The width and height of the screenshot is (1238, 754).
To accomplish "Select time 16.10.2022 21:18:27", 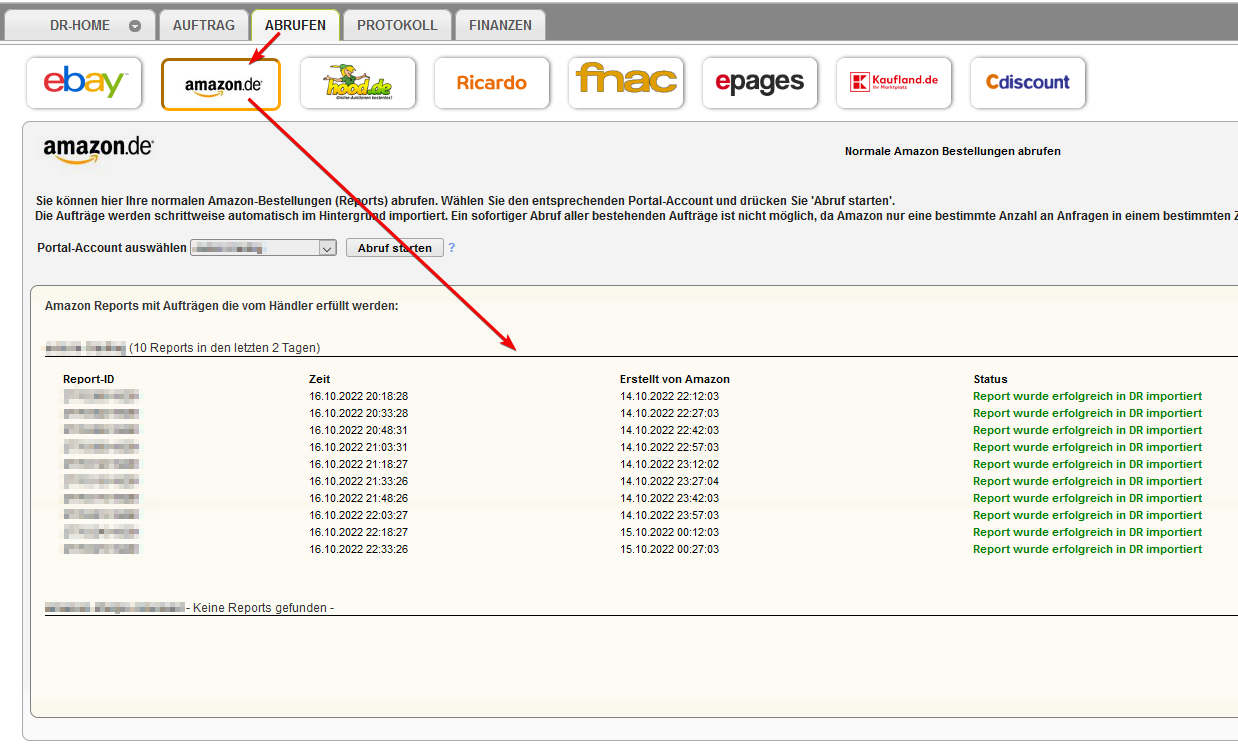I will pyautogui.click(x=359, y=464).
